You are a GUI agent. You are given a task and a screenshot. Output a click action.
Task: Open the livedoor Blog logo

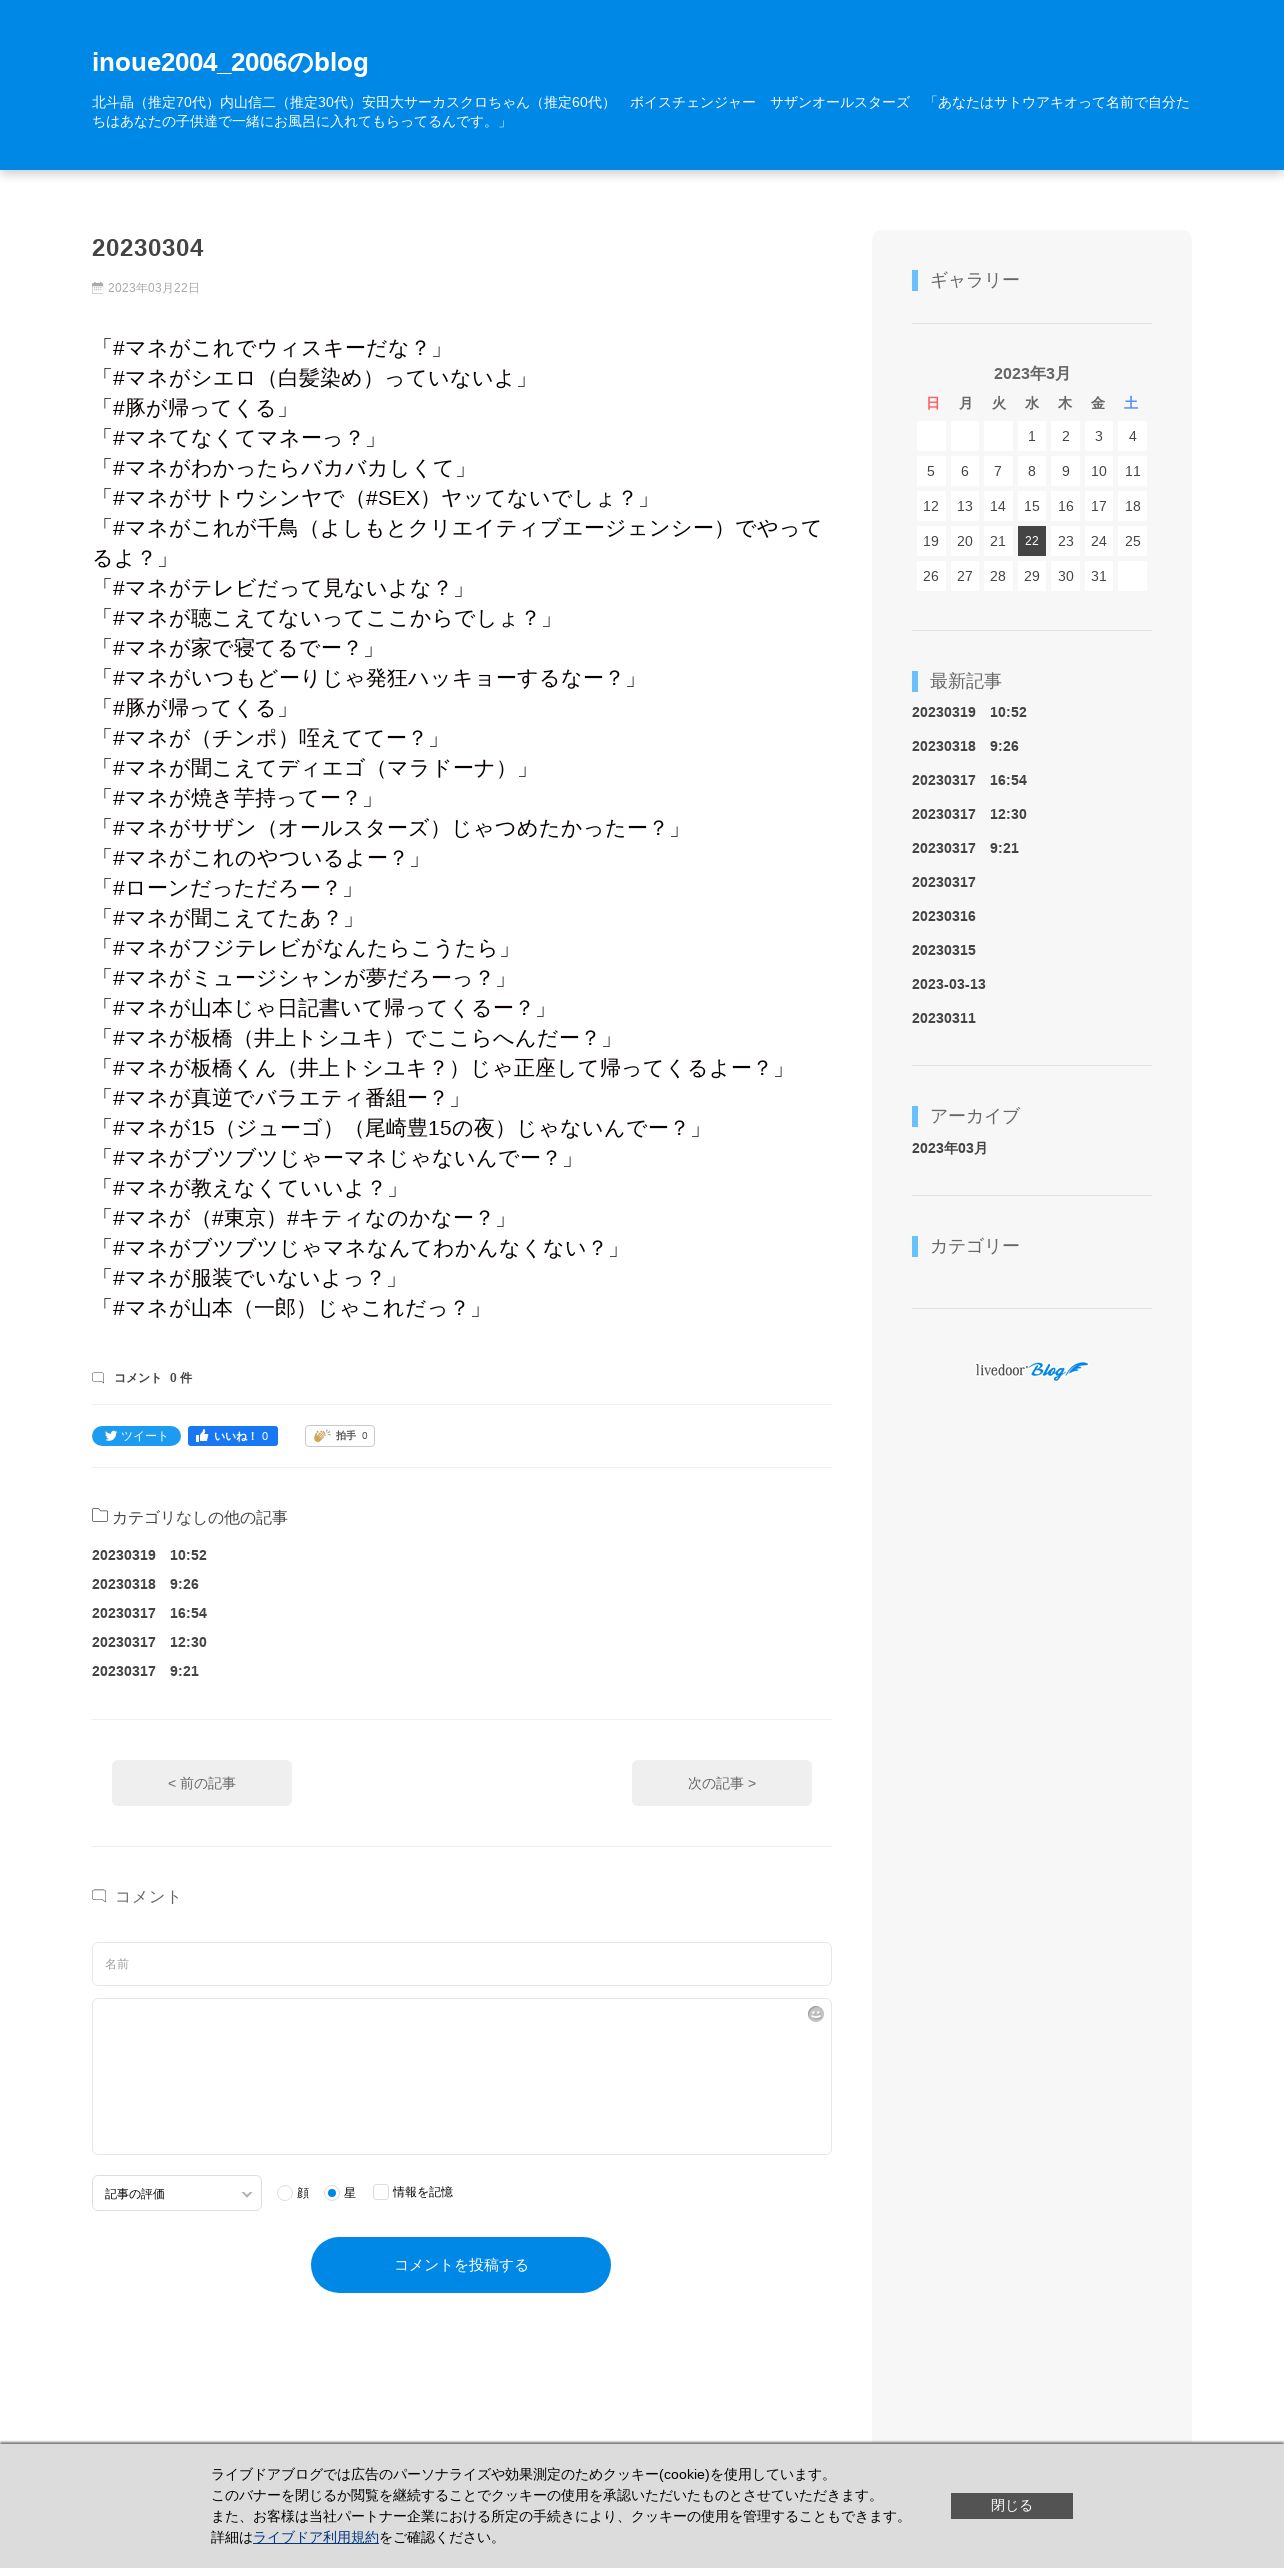coord(1032,1370)
